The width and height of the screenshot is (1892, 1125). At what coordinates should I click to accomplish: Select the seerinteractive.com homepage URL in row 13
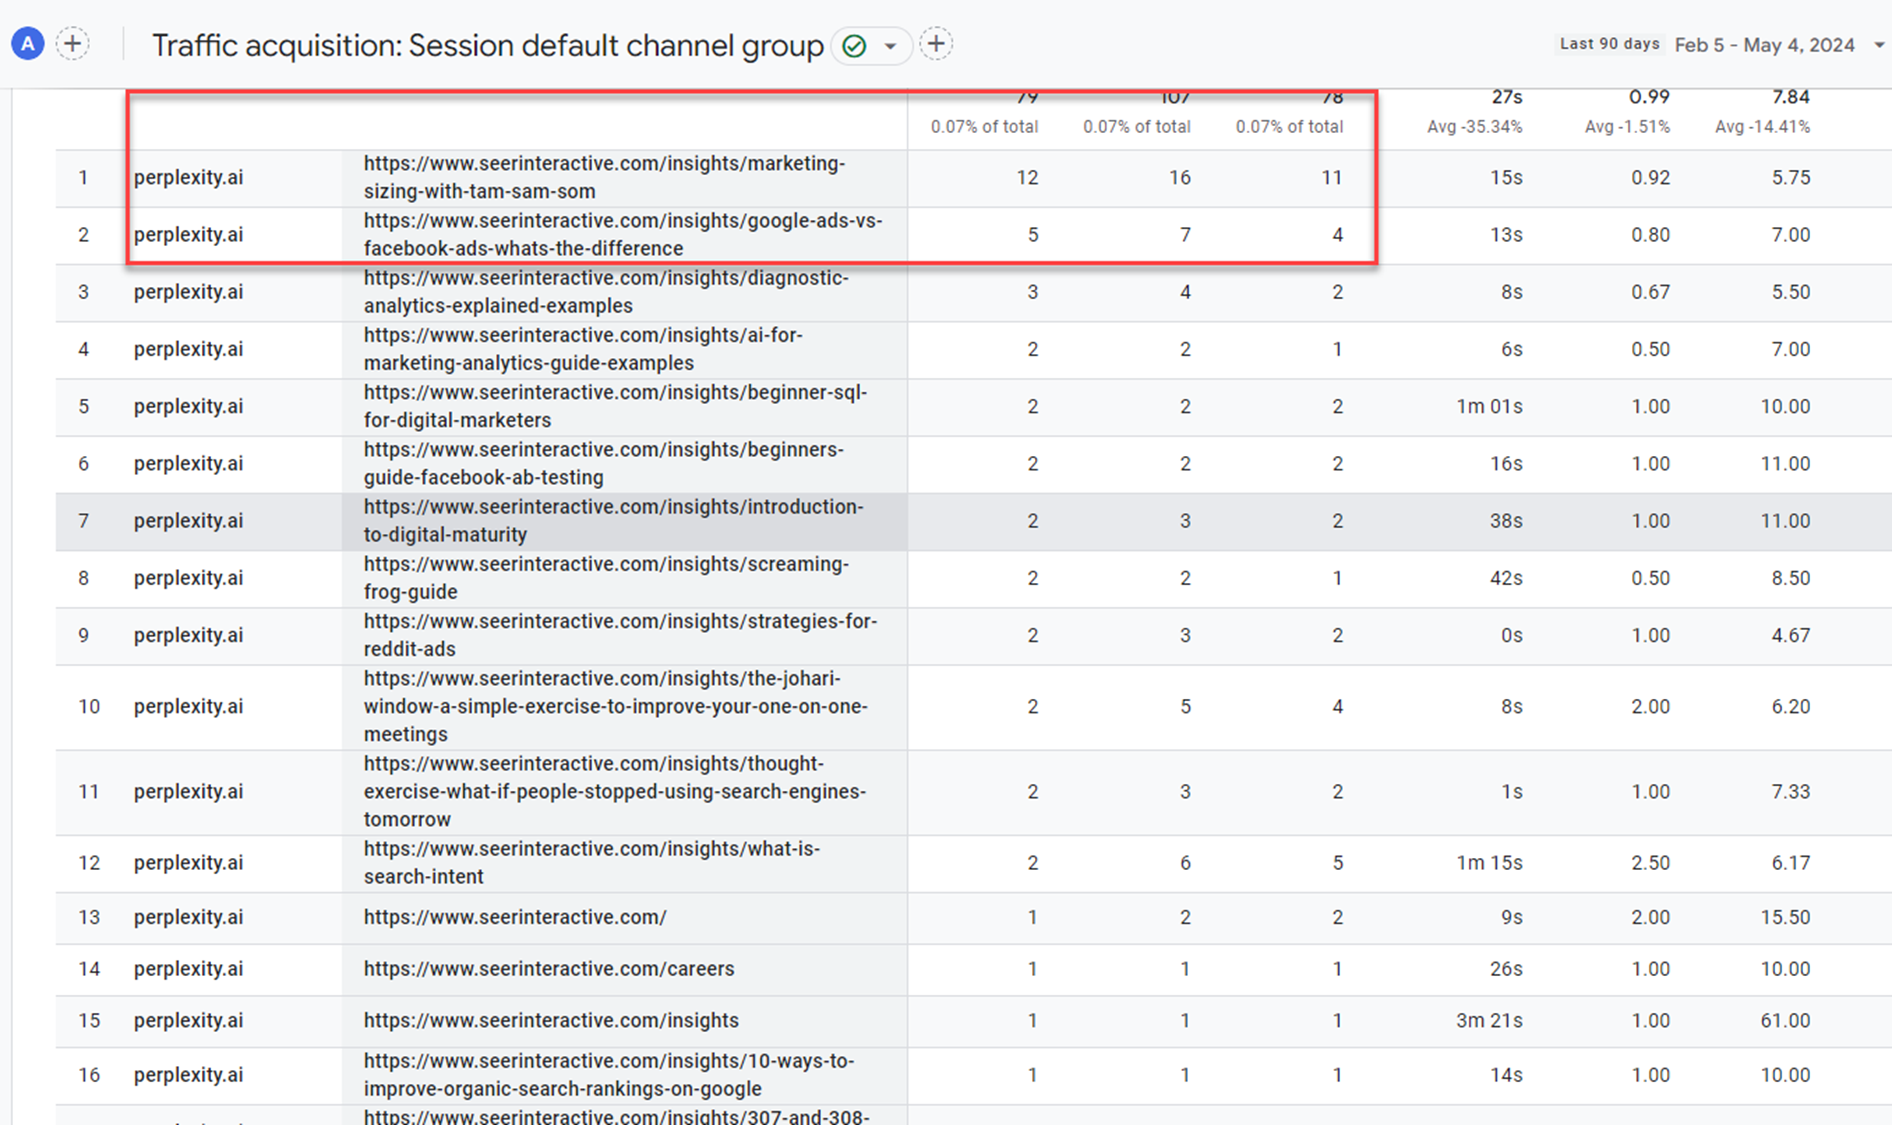click(514, 917)
